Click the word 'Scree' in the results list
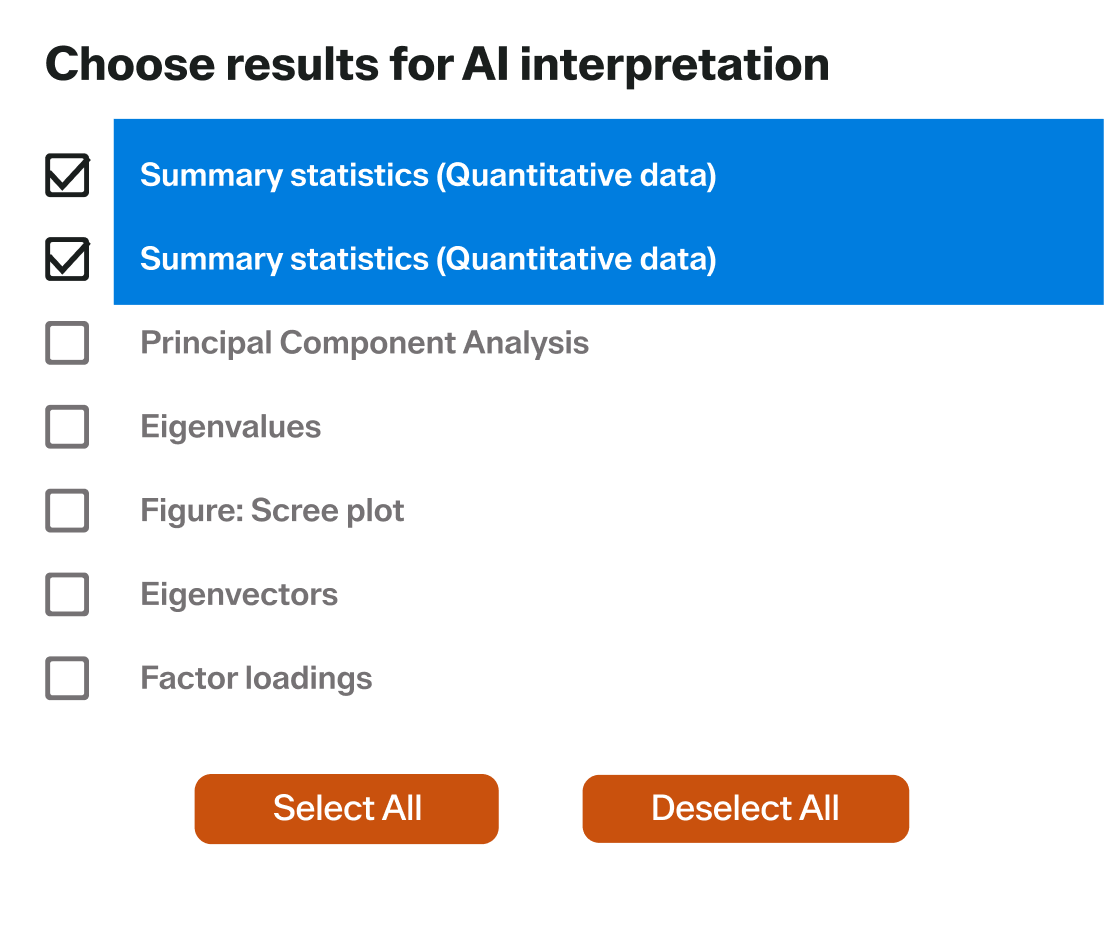 click(292, 511)
